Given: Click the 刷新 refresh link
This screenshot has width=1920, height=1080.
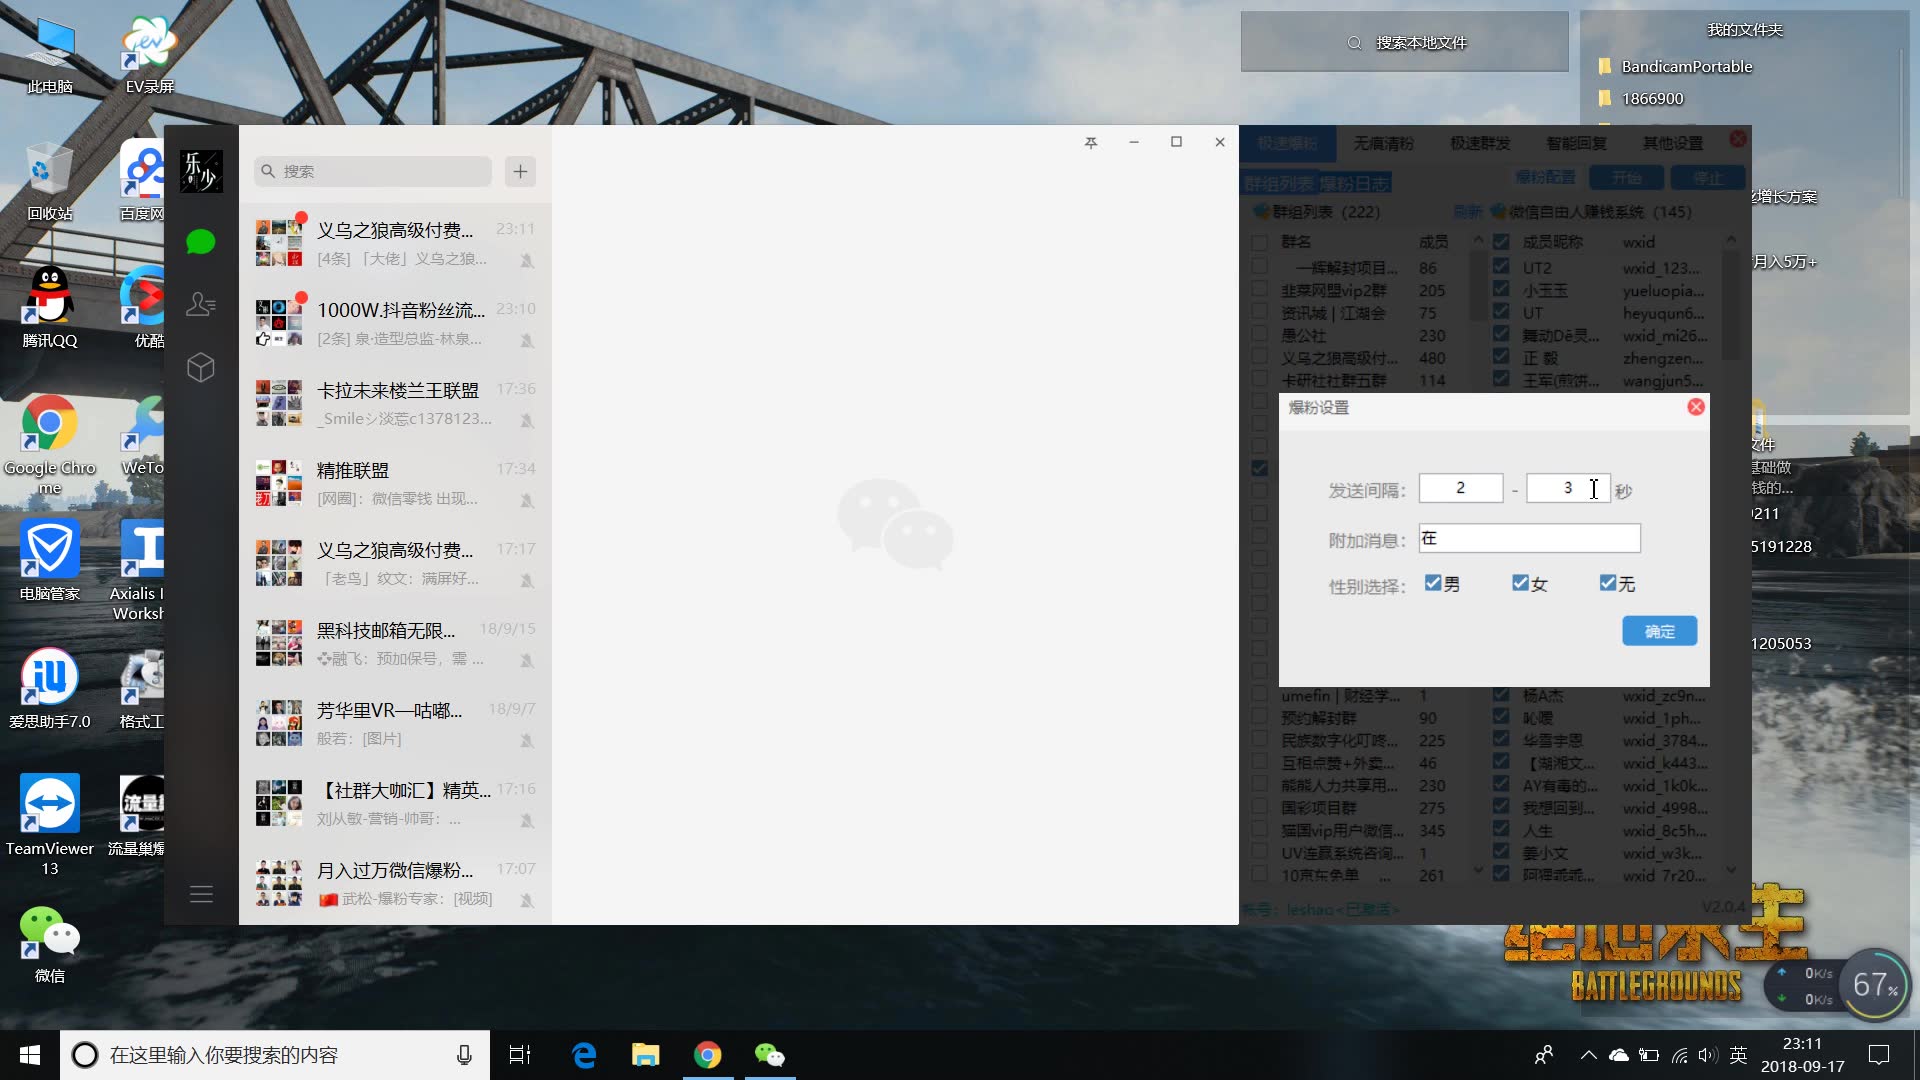Looking at the screenshot, I should click(x=1468, y=211).
